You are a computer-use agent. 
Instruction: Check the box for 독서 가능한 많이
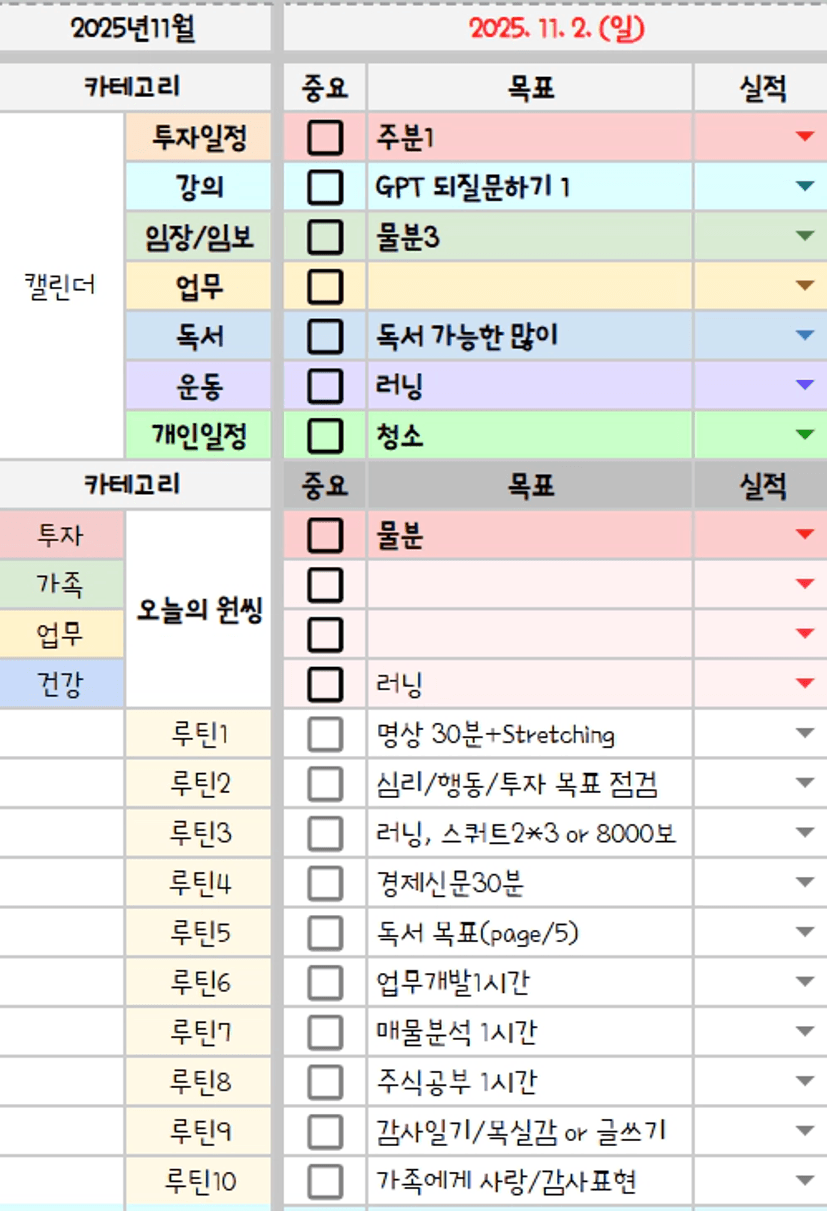point(325,337)
